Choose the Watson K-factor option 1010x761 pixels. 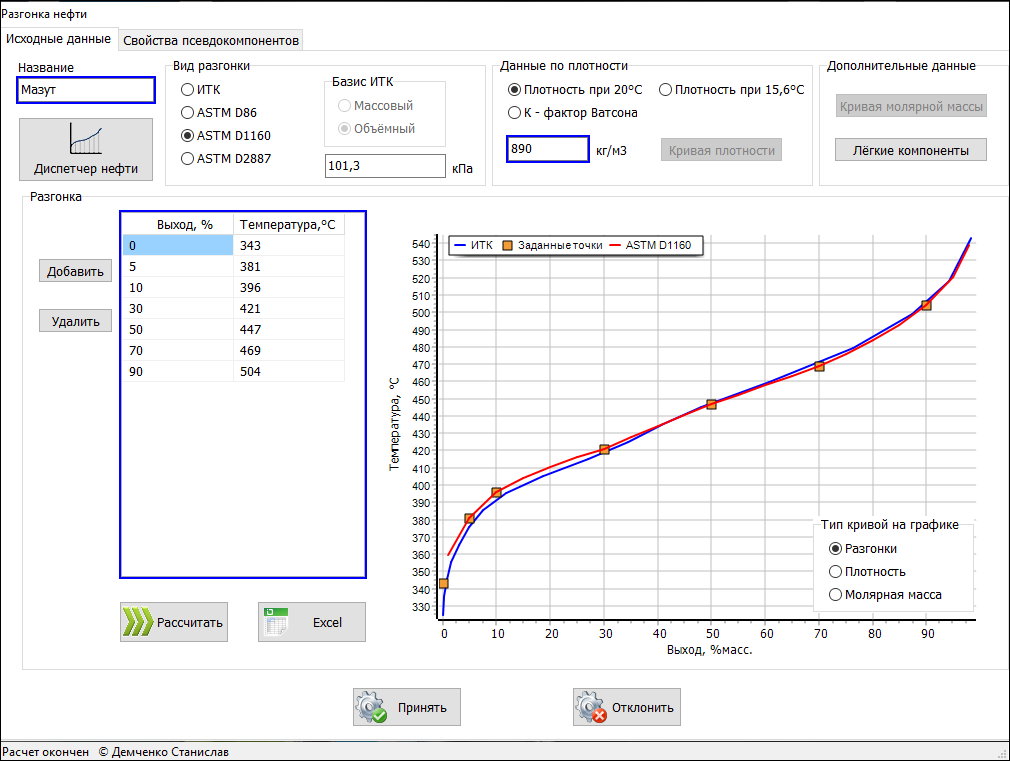[515, 113]
